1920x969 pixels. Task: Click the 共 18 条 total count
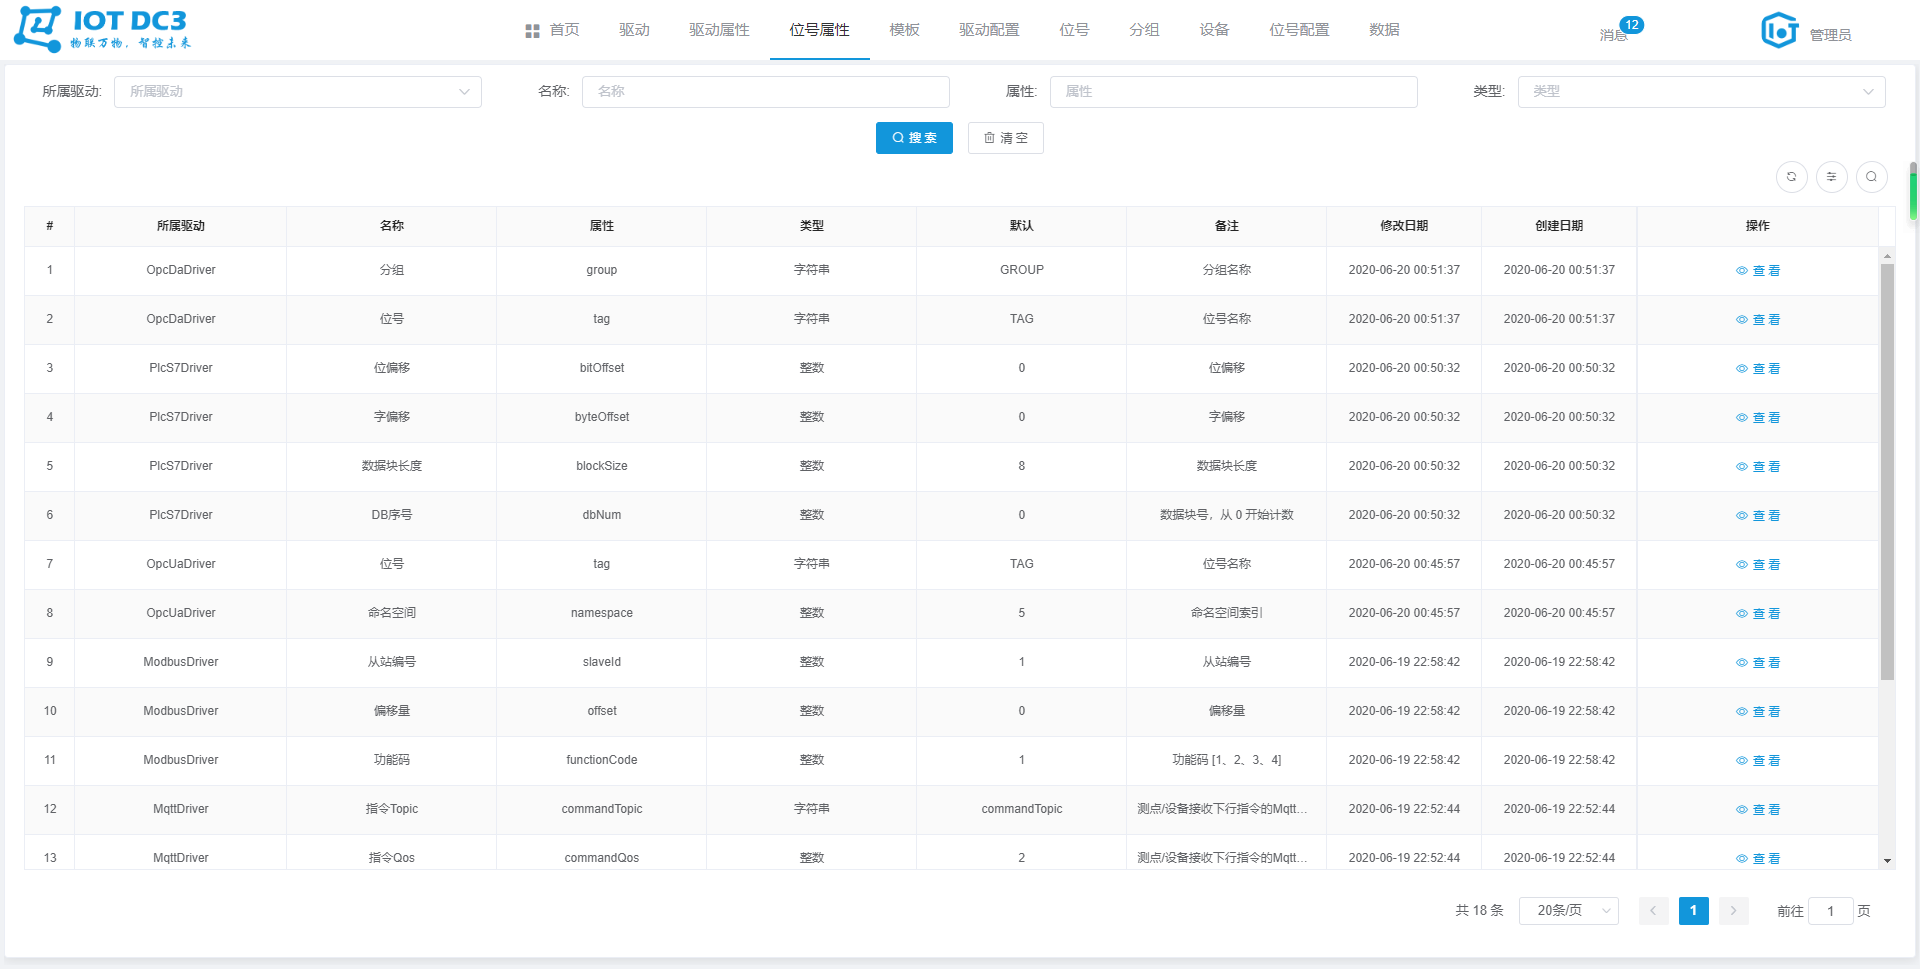pyautogui.click(x=1479, y=911)
